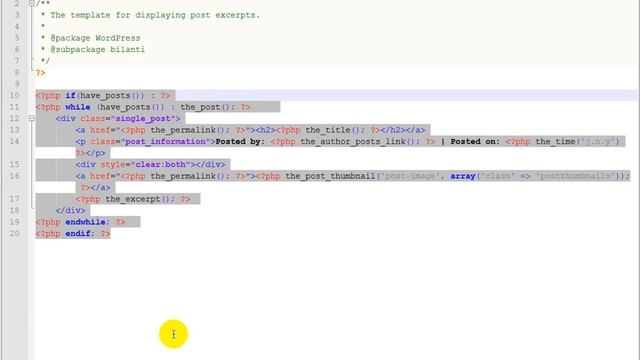Click line number 16 in the margin

tap(14, 176)
